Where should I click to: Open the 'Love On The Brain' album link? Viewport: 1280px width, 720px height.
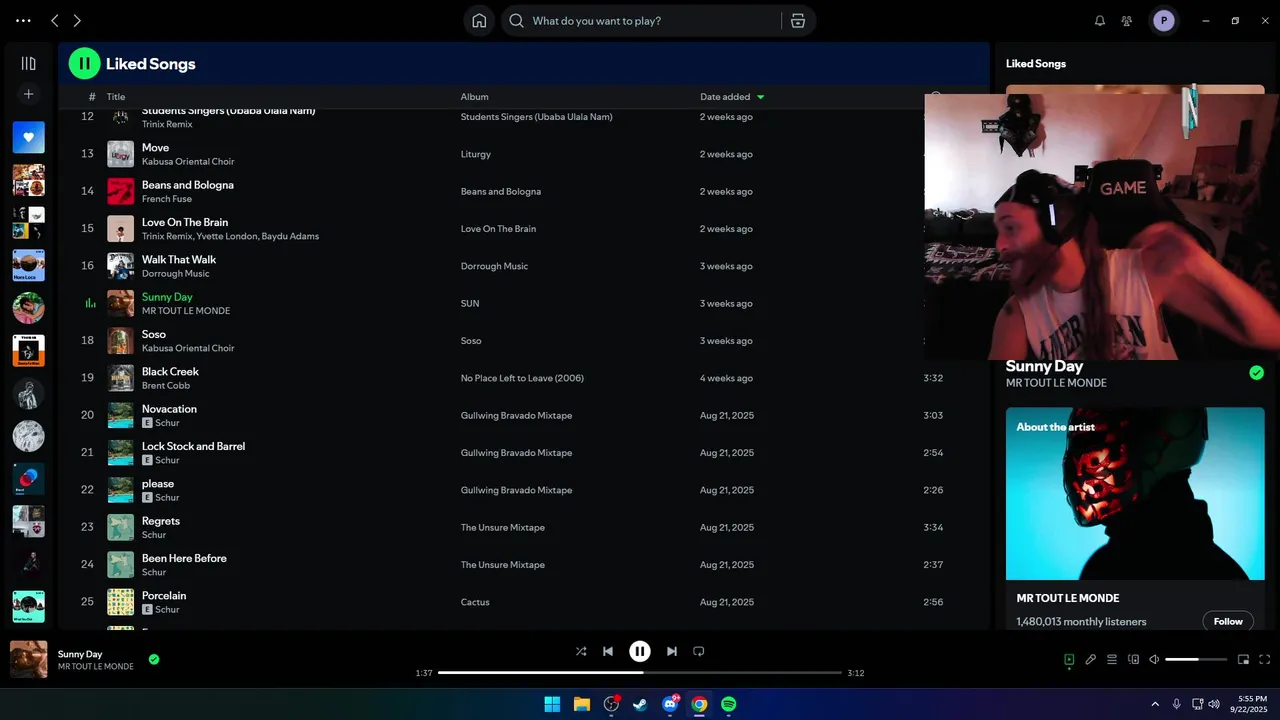tap(498, 229)
